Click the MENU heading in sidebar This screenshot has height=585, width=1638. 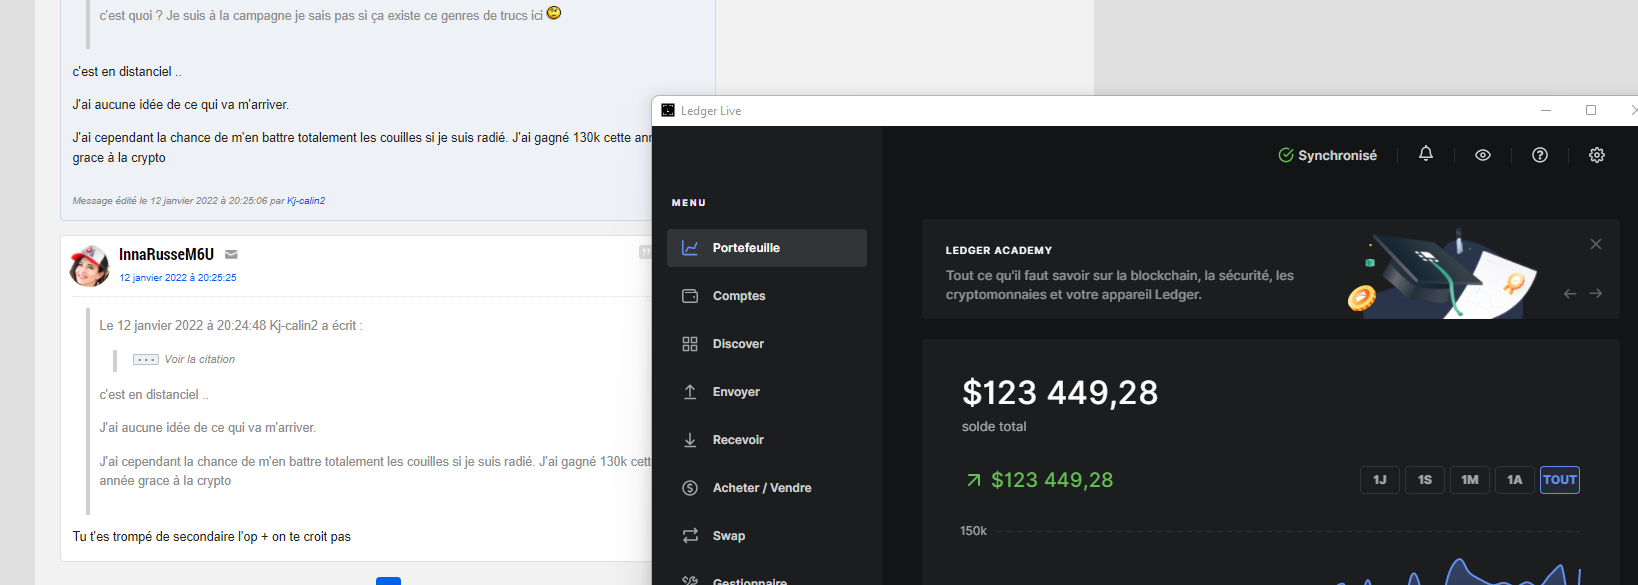[x=689, y=203]
